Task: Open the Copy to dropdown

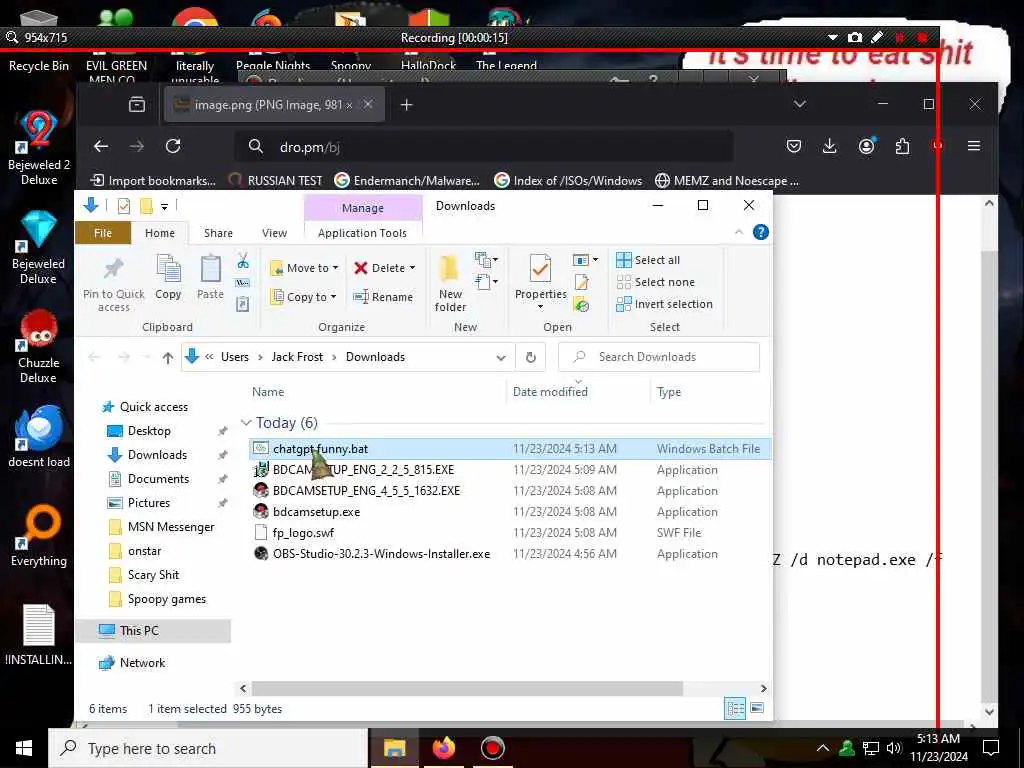Action: (x=304, y=297)
